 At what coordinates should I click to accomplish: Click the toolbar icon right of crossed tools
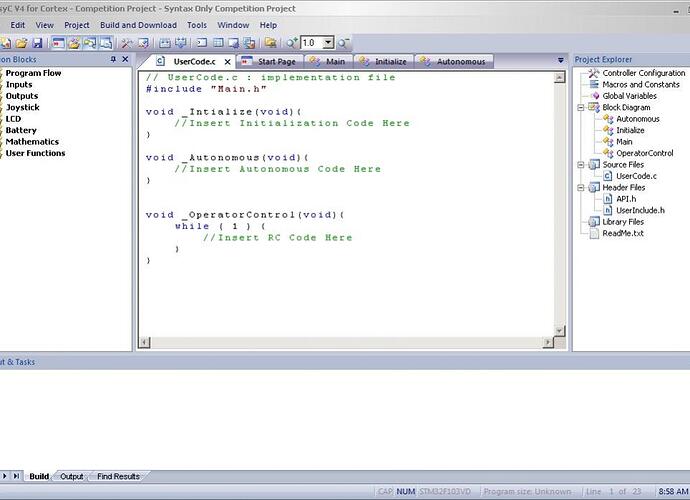(143, 43)
